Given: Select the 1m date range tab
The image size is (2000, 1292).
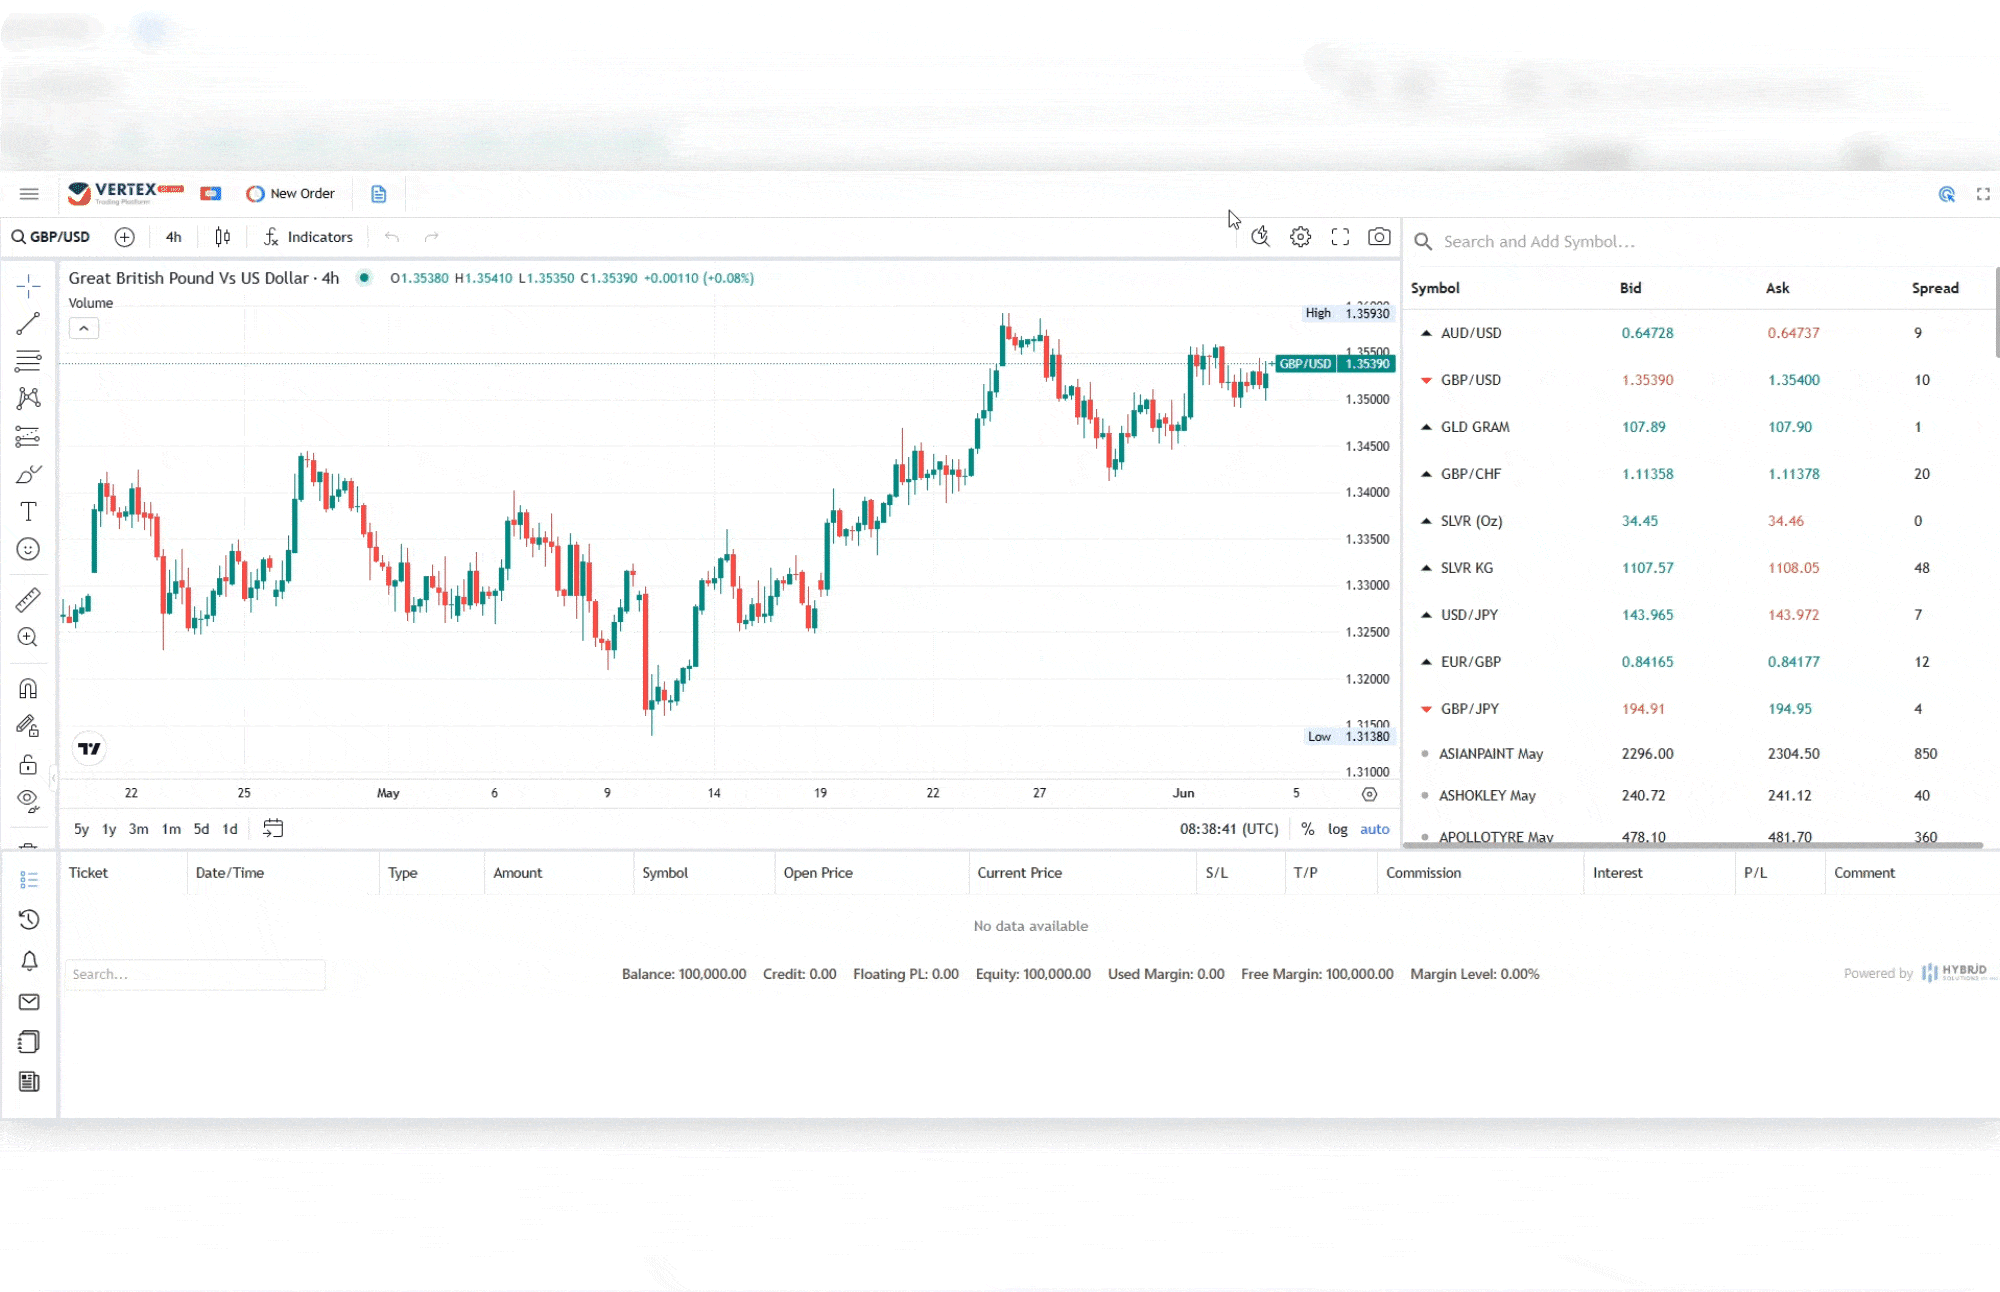Looking at the screenshot, I should (171, 829).
